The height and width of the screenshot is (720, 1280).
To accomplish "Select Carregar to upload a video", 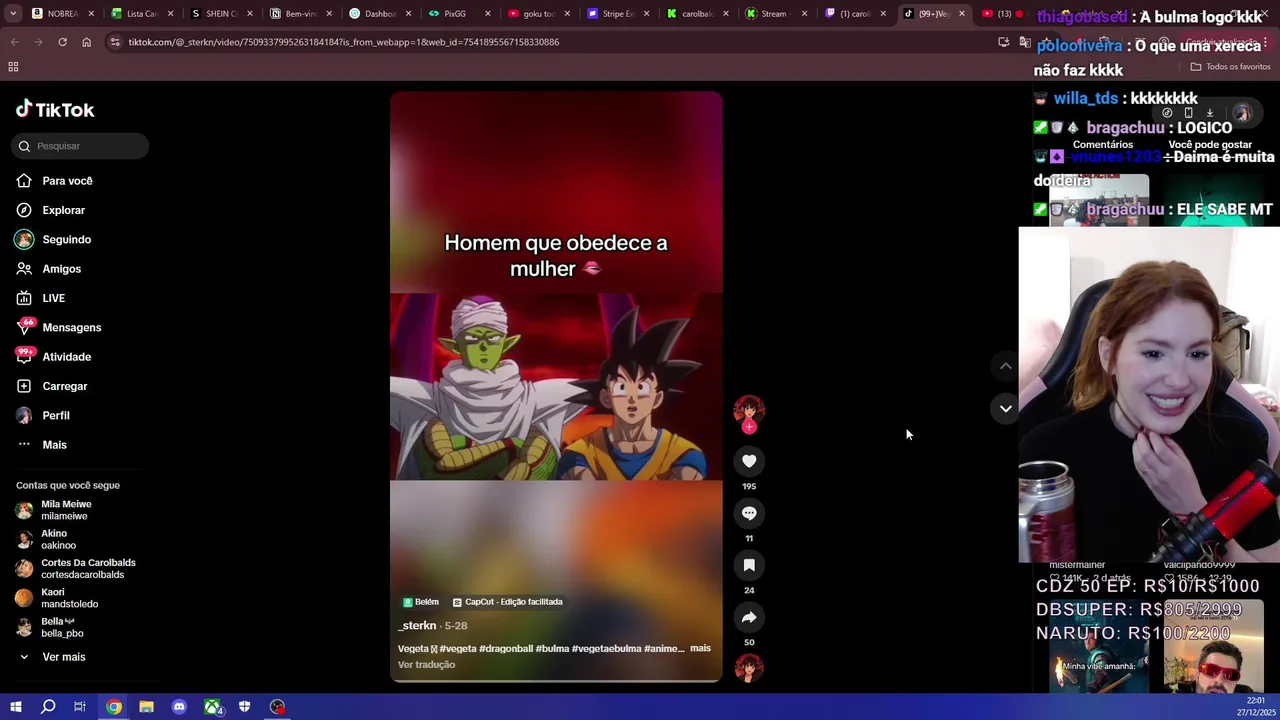I will 64,386.
